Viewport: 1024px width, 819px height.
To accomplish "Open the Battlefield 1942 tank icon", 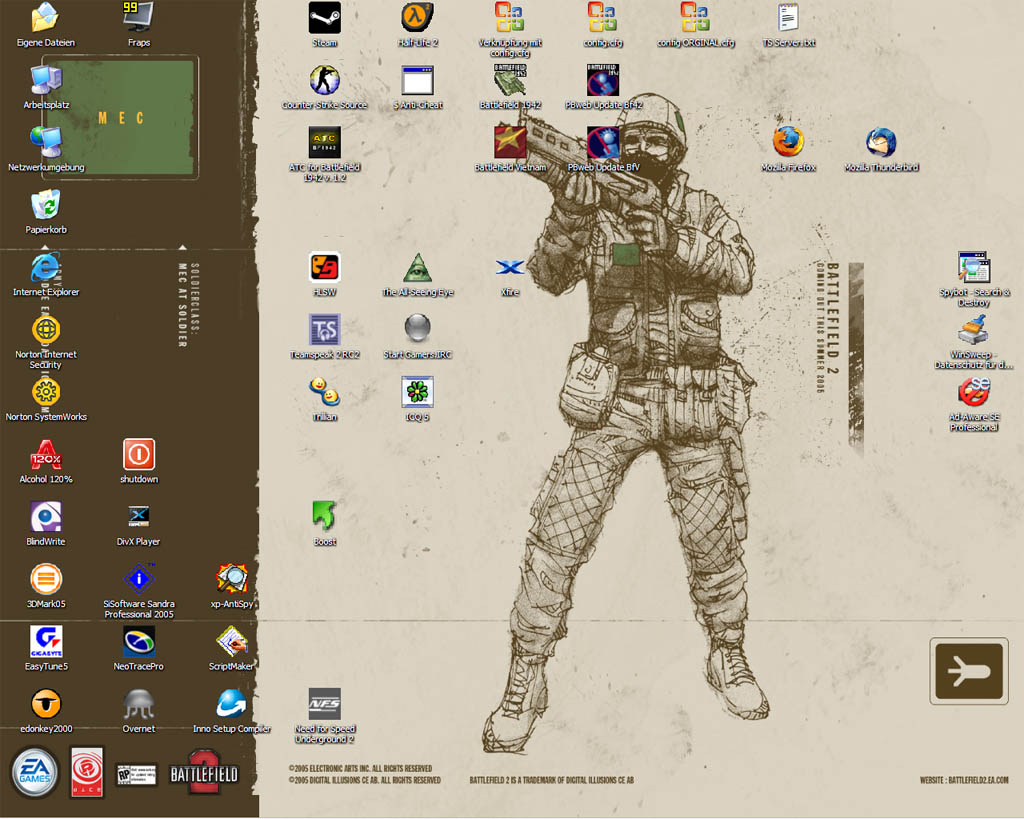I will tap(510, 80).
